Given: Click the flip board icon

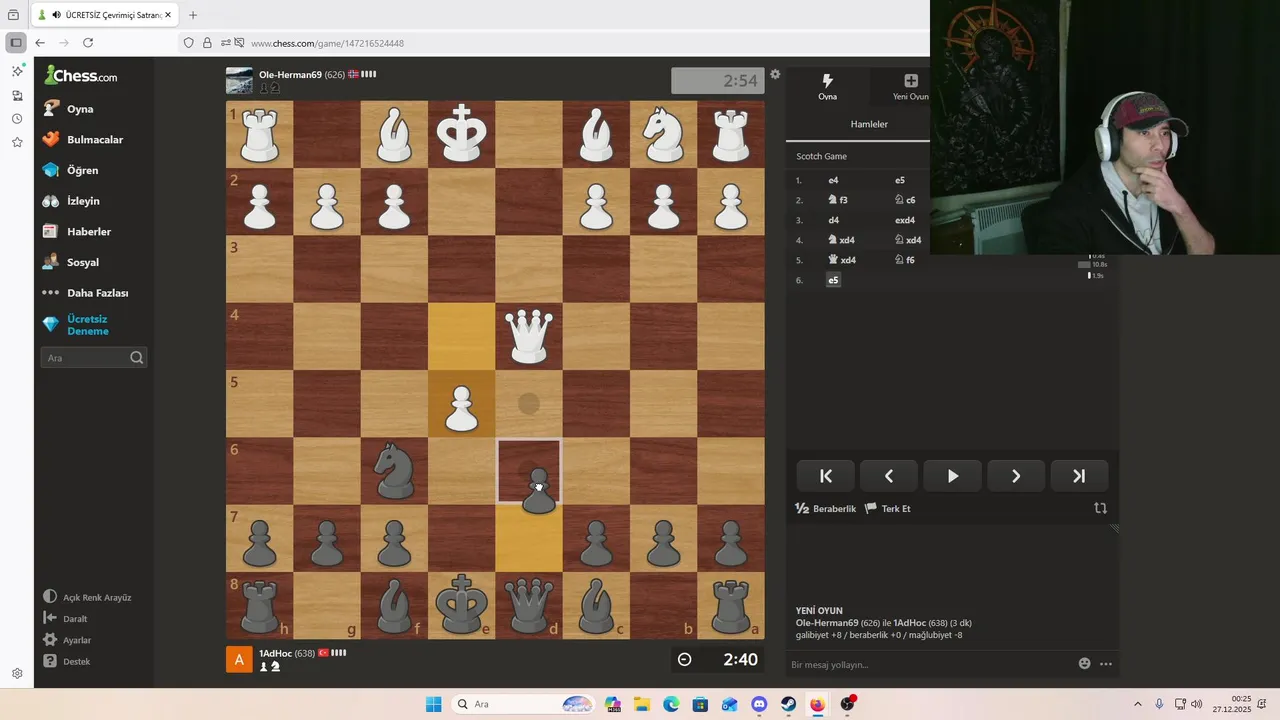Looking at the screenshot, I should click(1100, 508).
